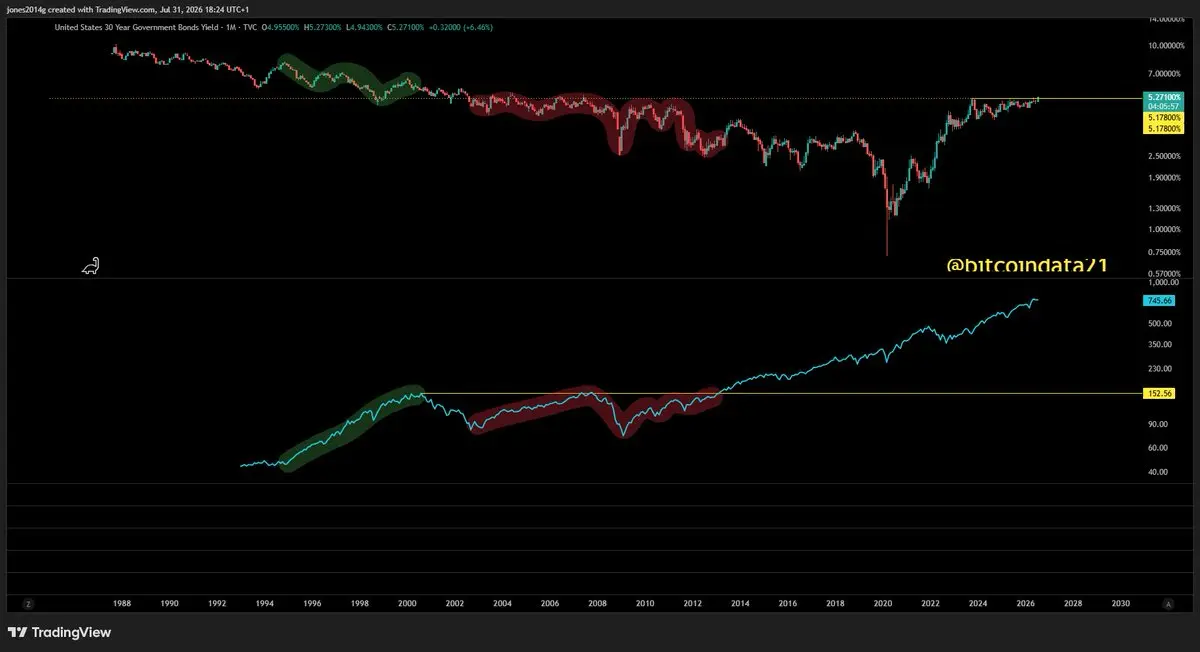Viewport: 1200px width, 652px height.
Task: Click the 2012 label on the time axis
Action: tap(692, 604)
